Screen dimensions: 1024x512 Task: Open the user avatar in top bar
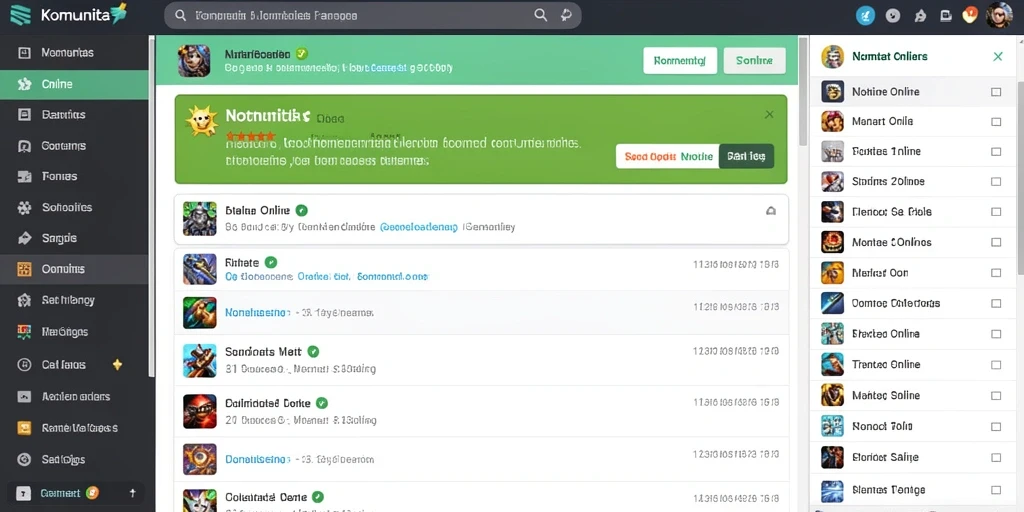point(999,16)
